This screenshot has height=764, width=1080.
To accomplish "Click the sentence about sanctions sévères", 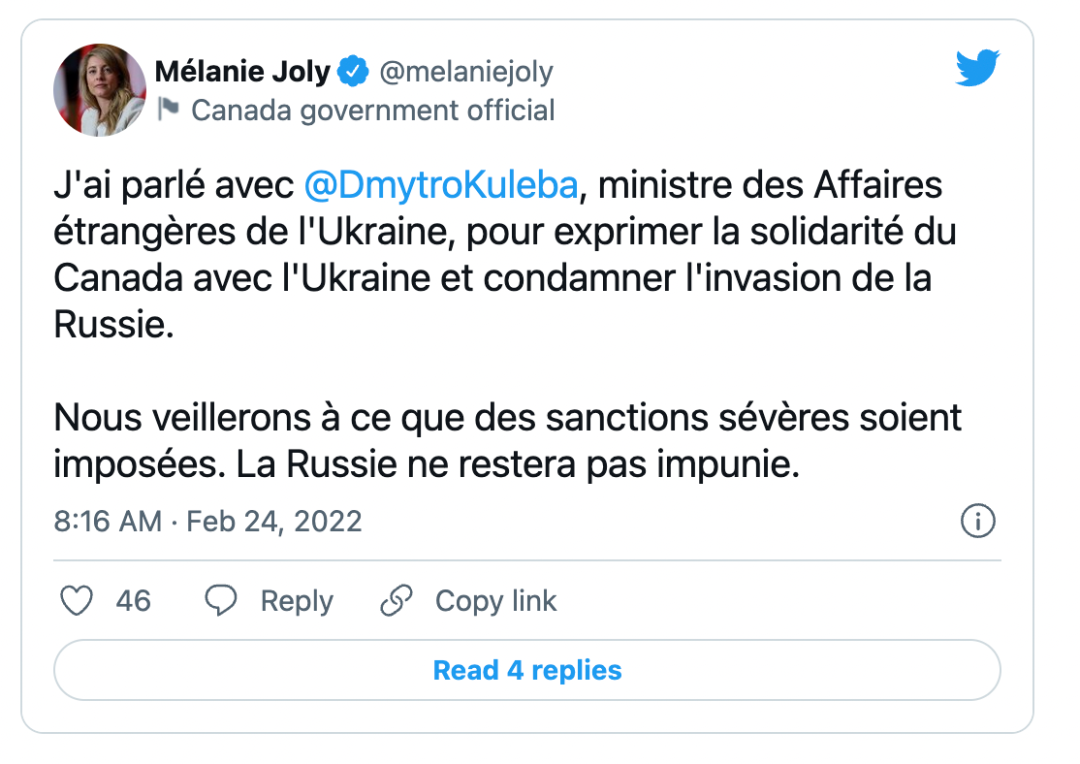I will 508,441.
